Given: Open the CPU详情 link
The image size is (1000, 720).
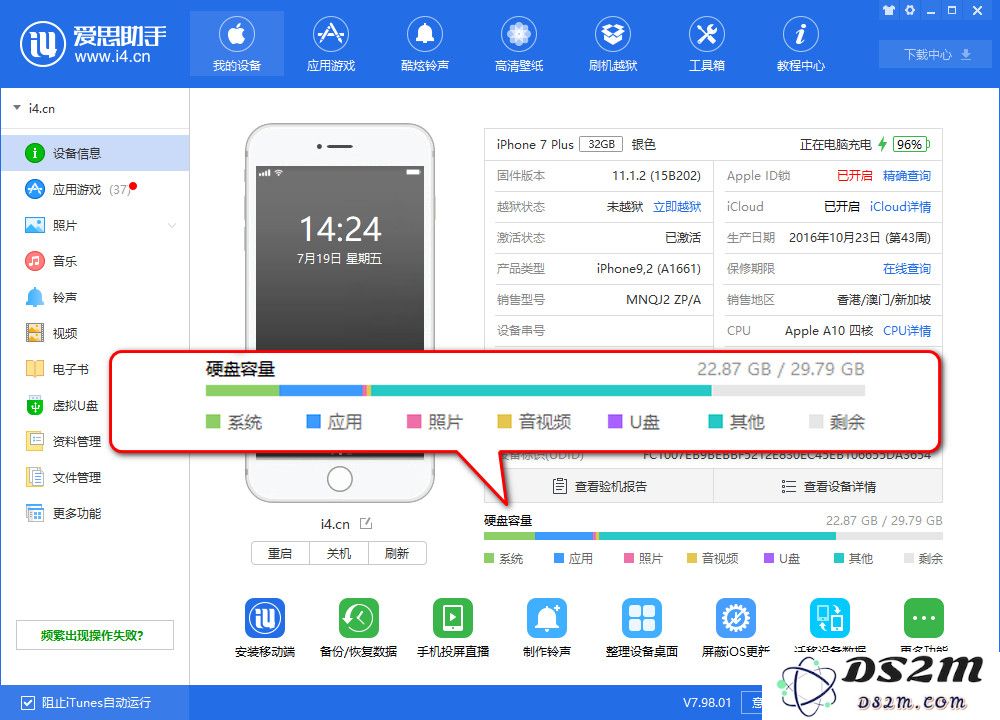Looking at the screenshot, I should pyautogui.click(x=907, y=330).
